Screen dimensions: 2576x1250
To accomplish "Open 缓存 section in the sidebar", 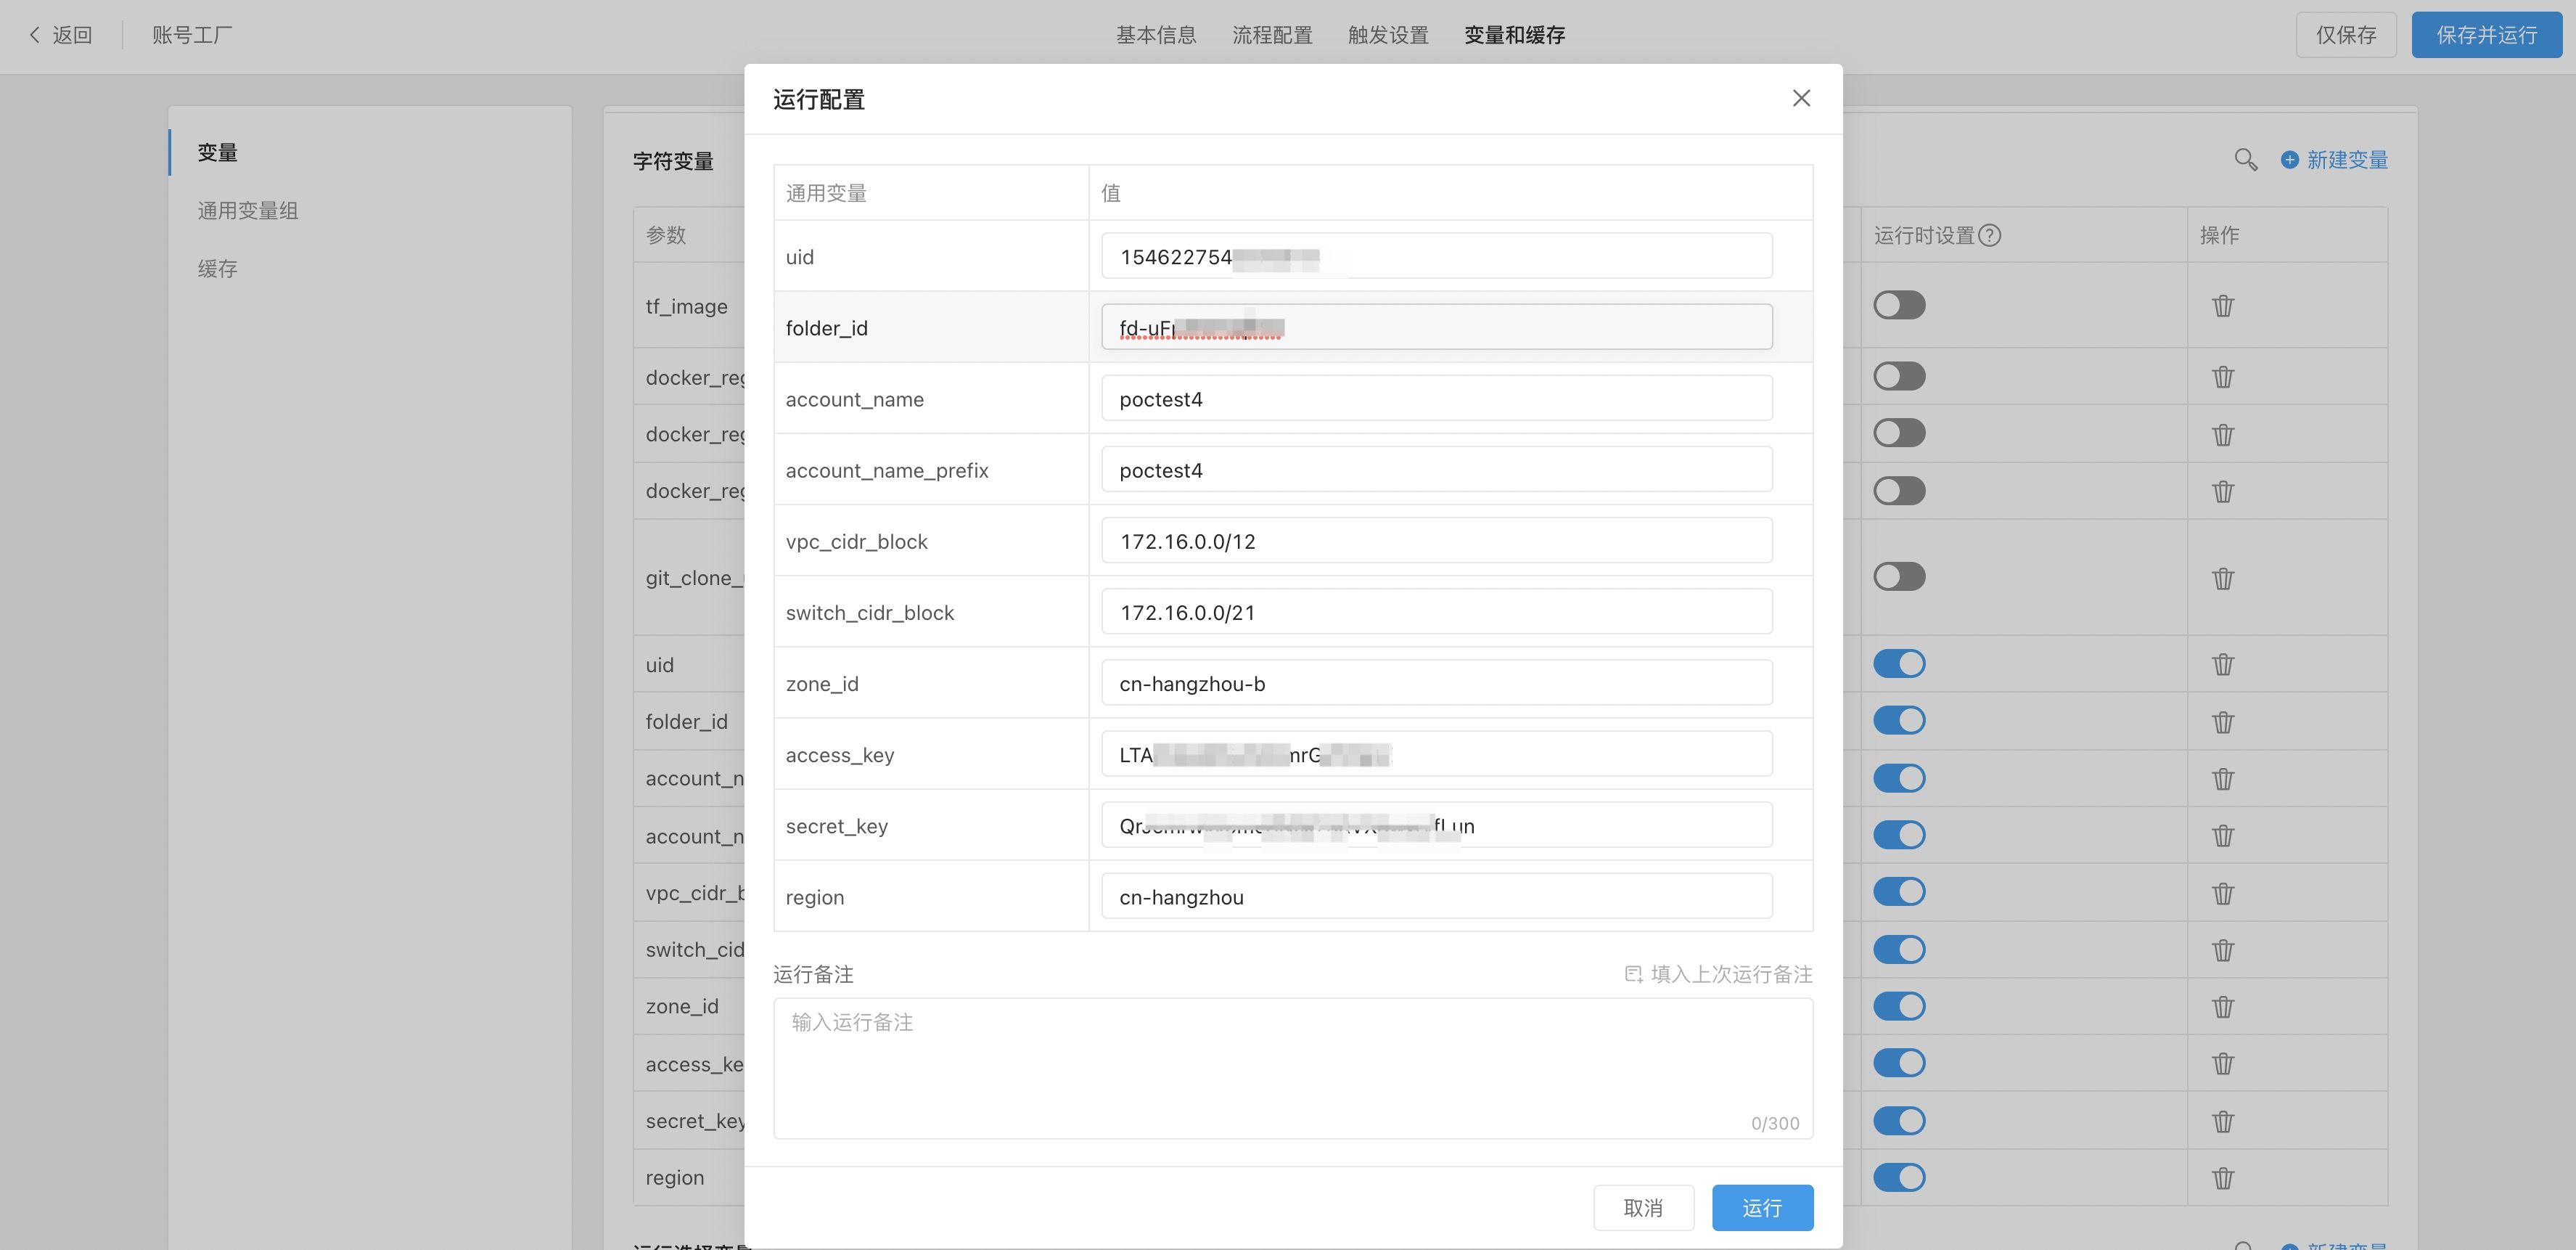I will pos(217,269).
